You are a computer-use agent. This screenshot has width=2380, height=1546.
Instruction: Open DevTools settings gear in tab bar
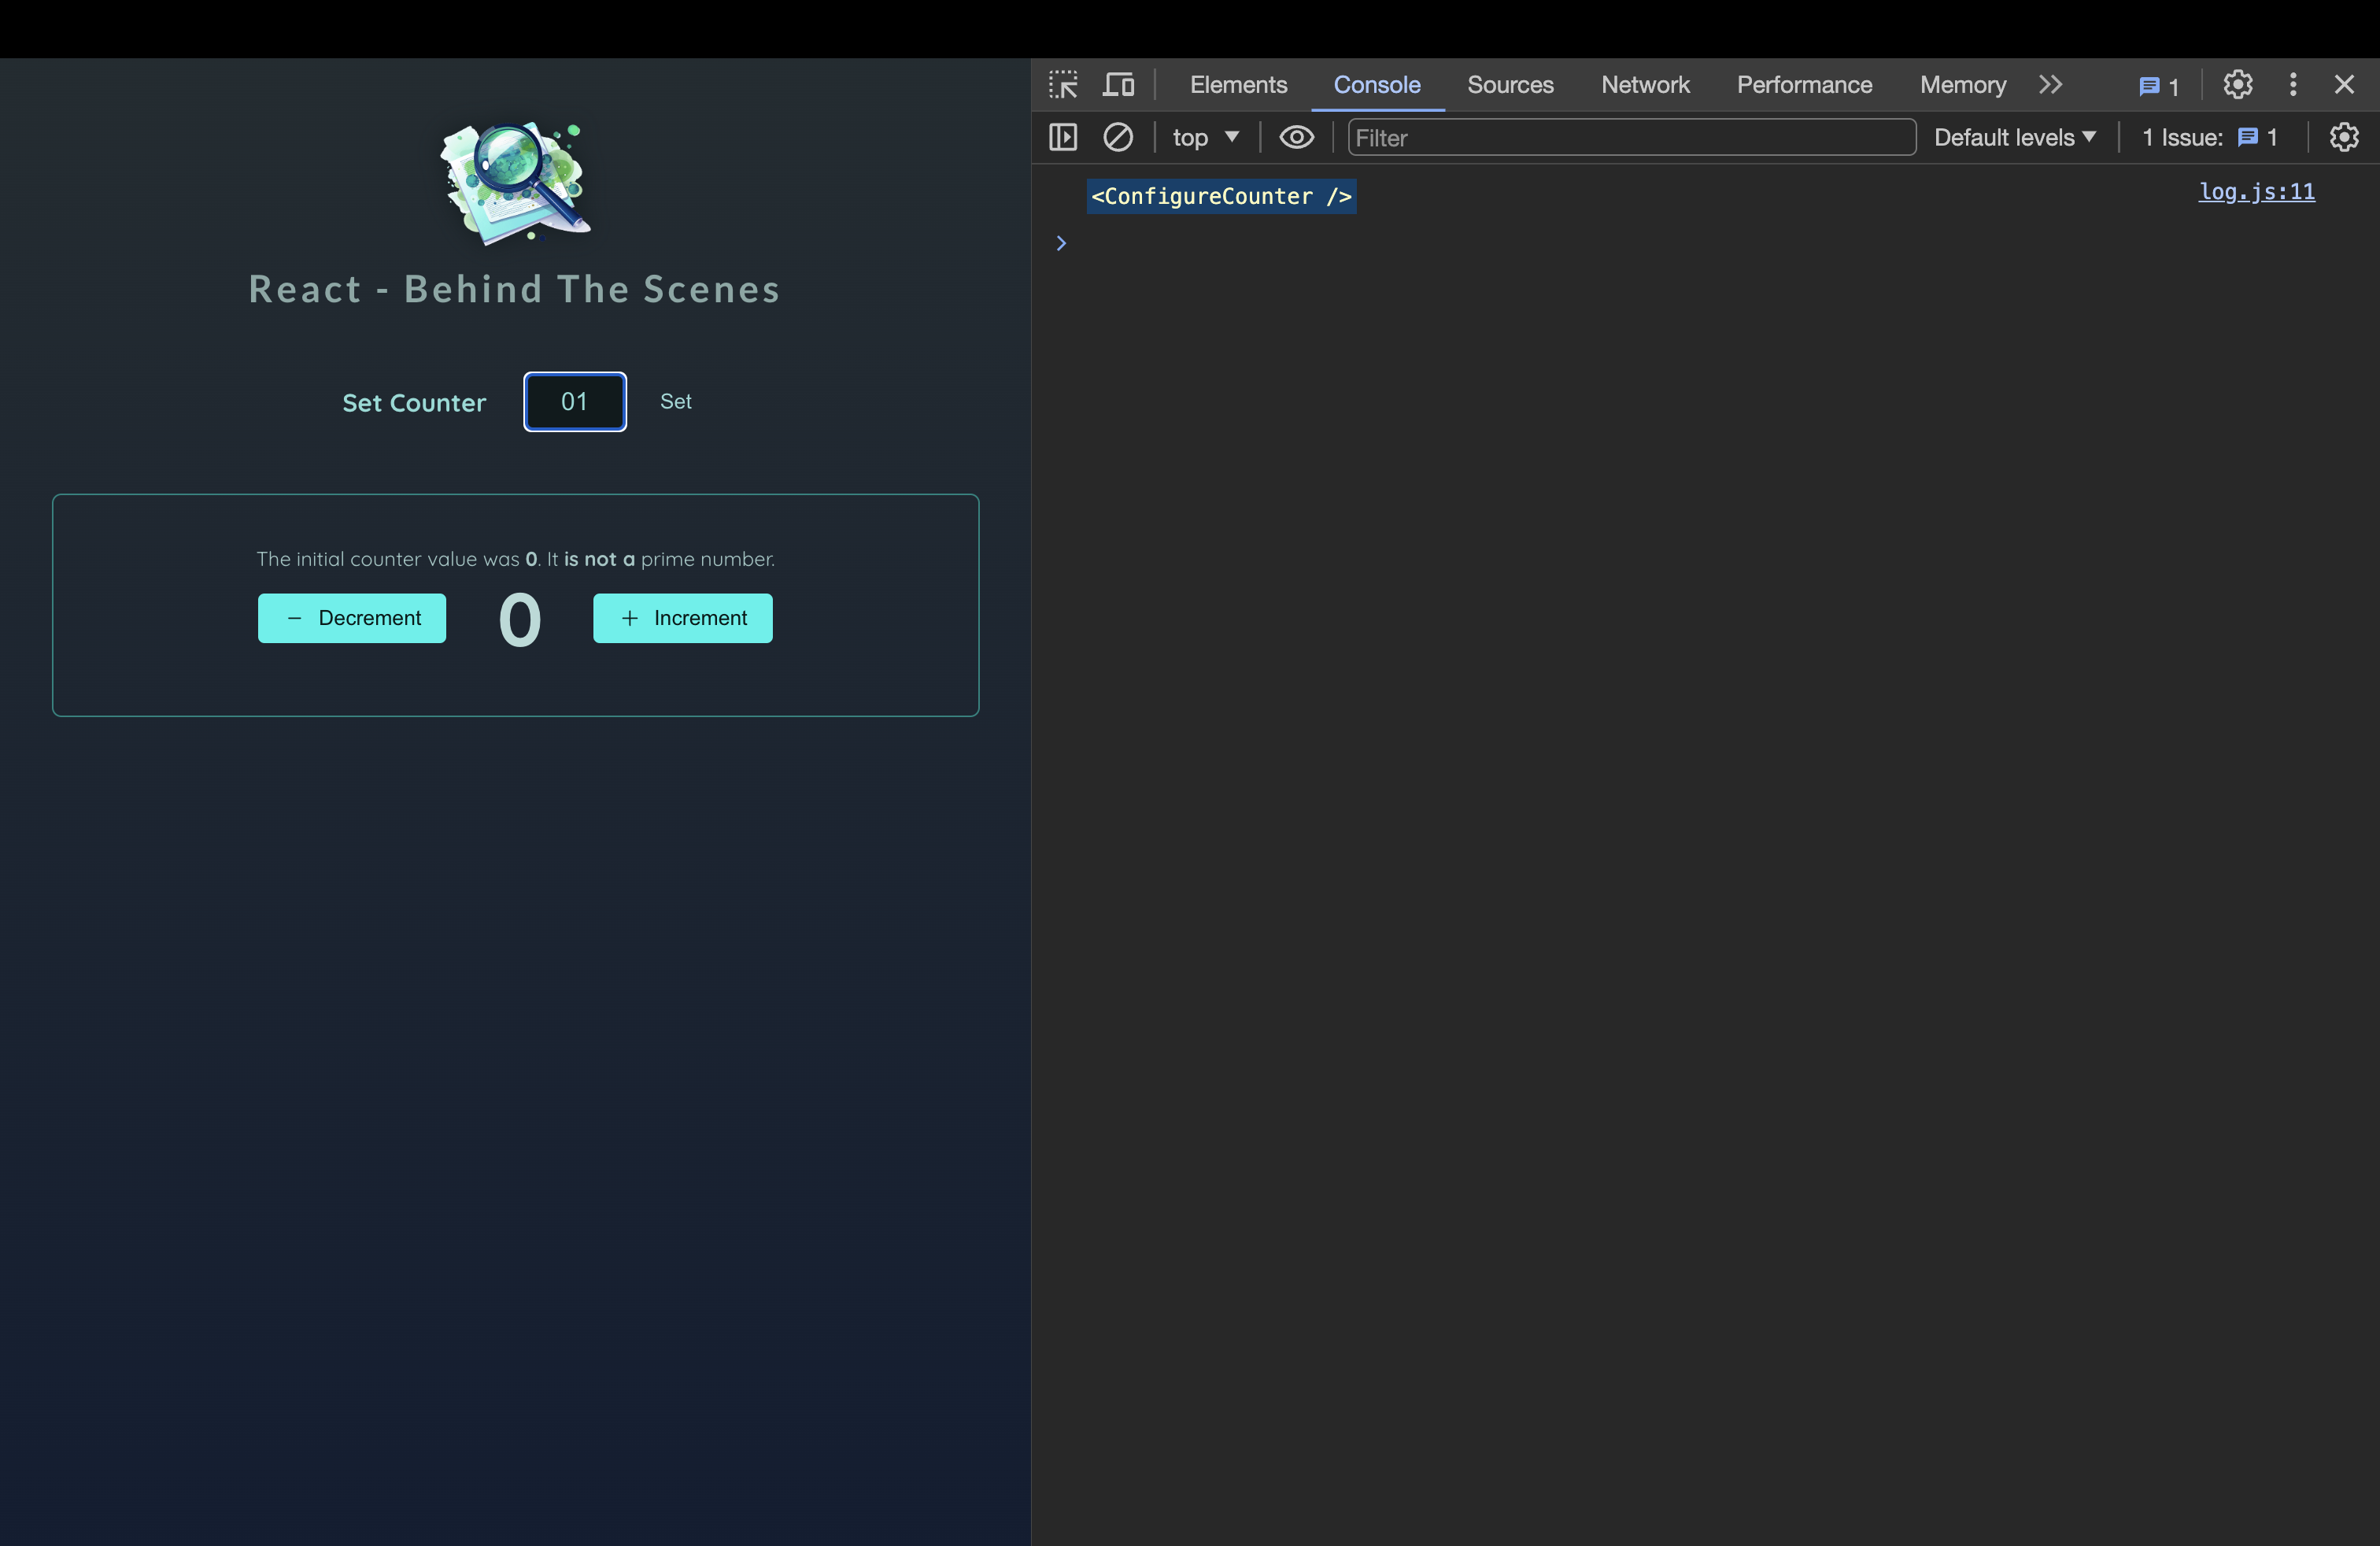click(2237, 85)
